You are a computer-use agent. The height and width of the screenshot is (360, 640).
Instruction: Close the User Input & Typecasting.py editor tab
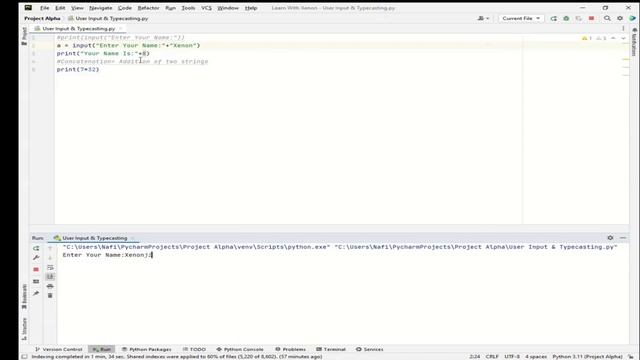point(121,29)
